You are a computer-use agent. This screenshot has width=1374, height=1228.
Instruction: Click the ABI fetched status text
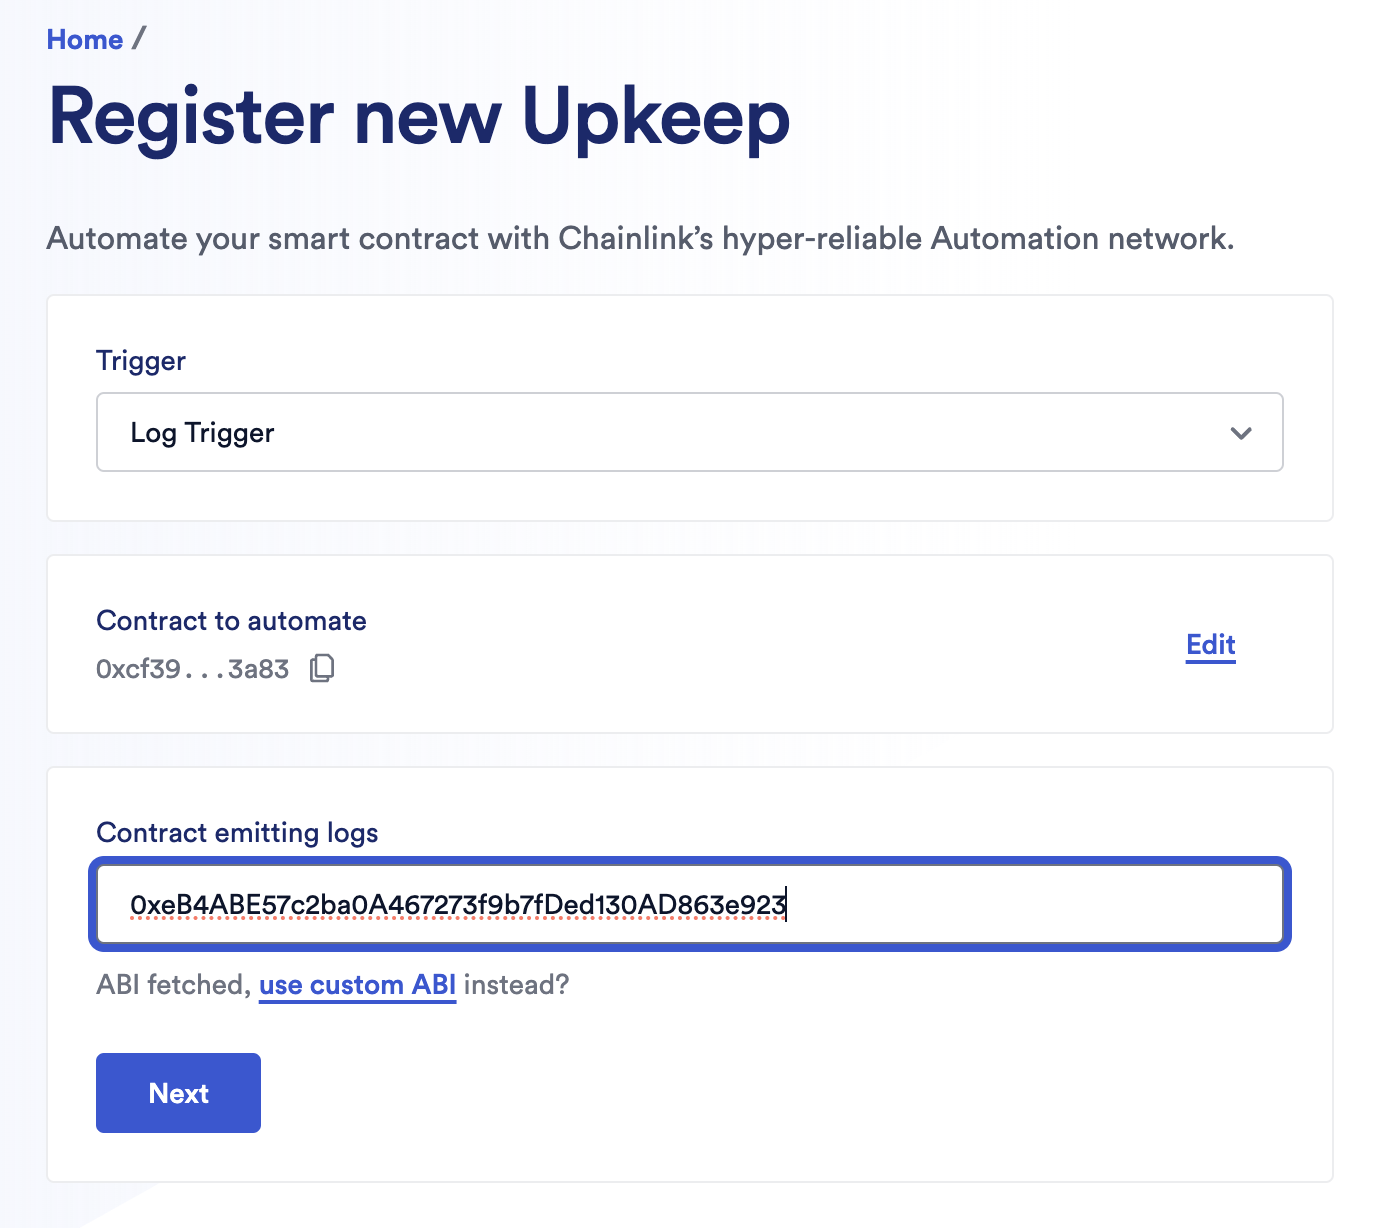point(172,985)
